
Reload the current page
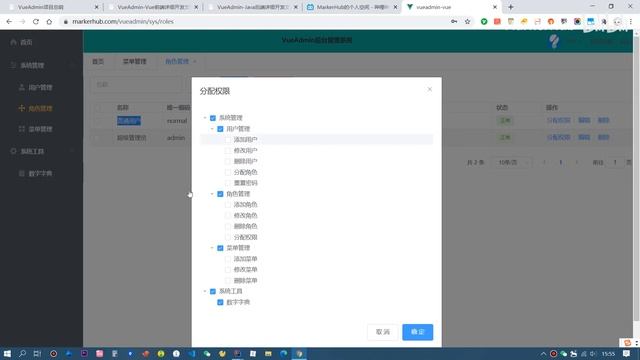pos(36,22)
